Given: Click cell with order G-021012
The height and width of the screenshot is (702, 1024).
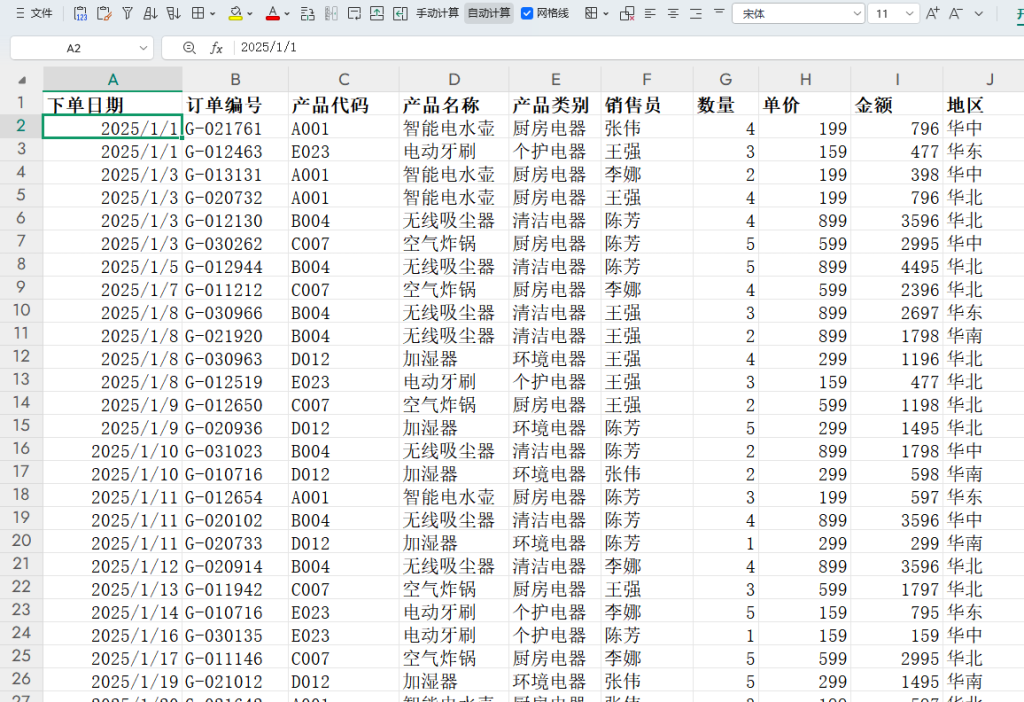Looking at the screenshot, I should 235,681.
